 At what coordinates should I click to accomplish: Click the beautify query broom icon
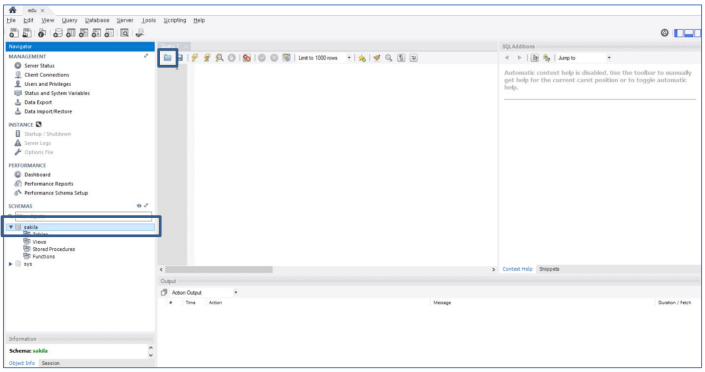[377, 58]
